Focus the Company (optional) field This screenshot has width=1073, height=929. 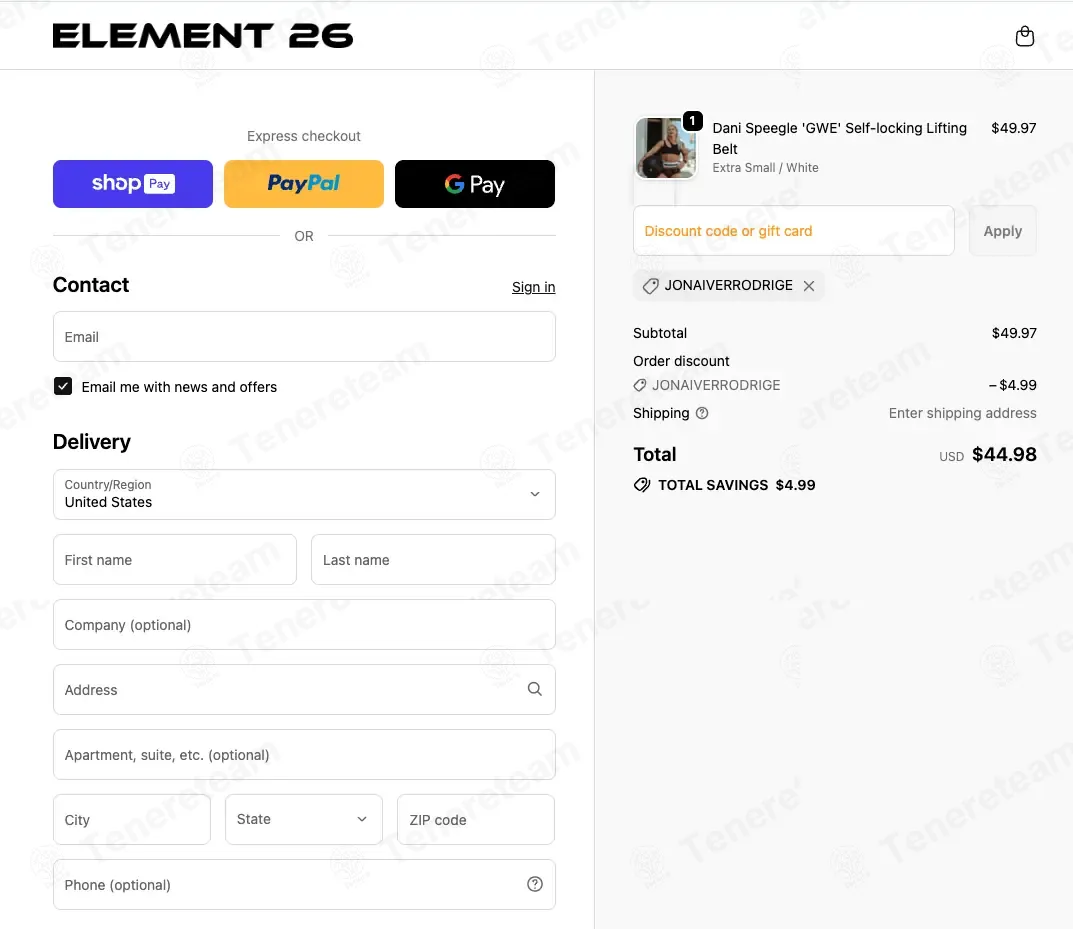click(304, 624)
